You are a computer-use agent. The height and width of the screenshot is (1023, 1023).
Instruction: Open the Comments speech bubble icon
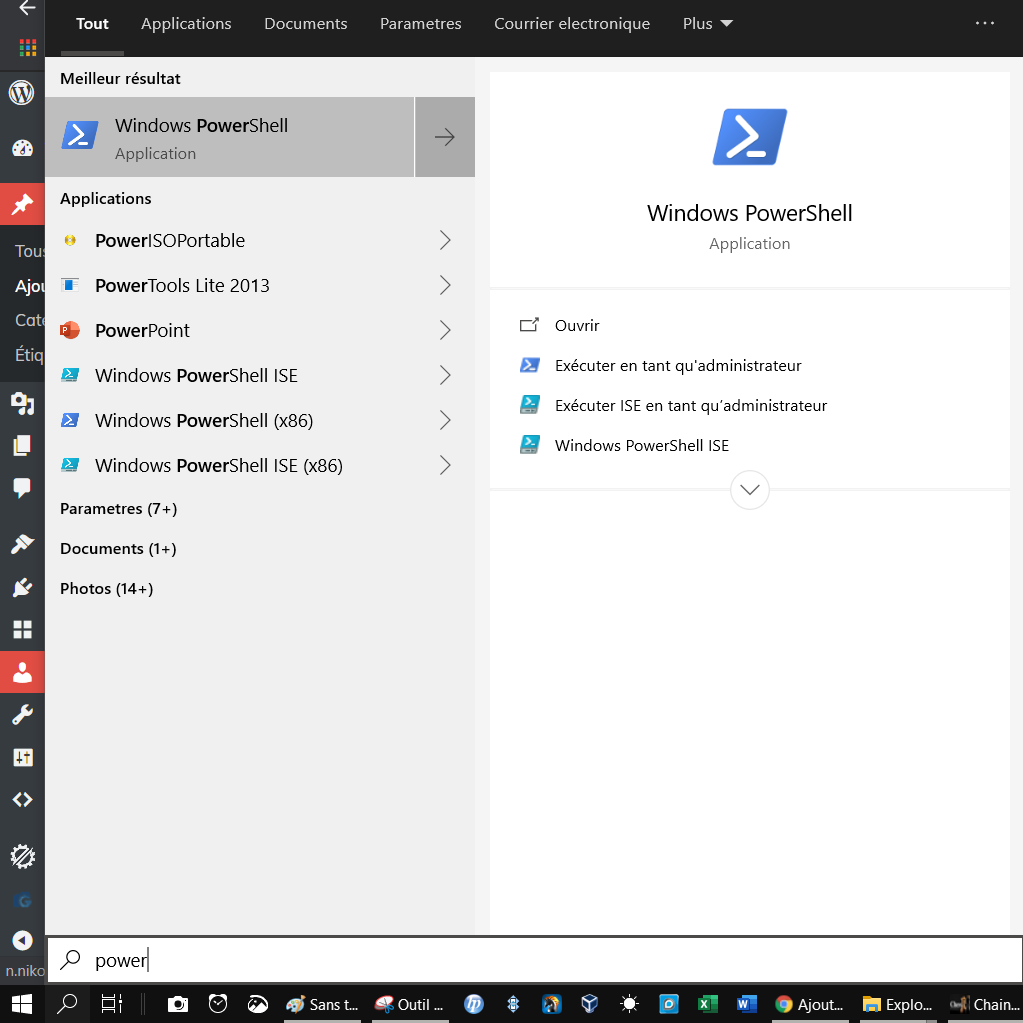point(22,488)
